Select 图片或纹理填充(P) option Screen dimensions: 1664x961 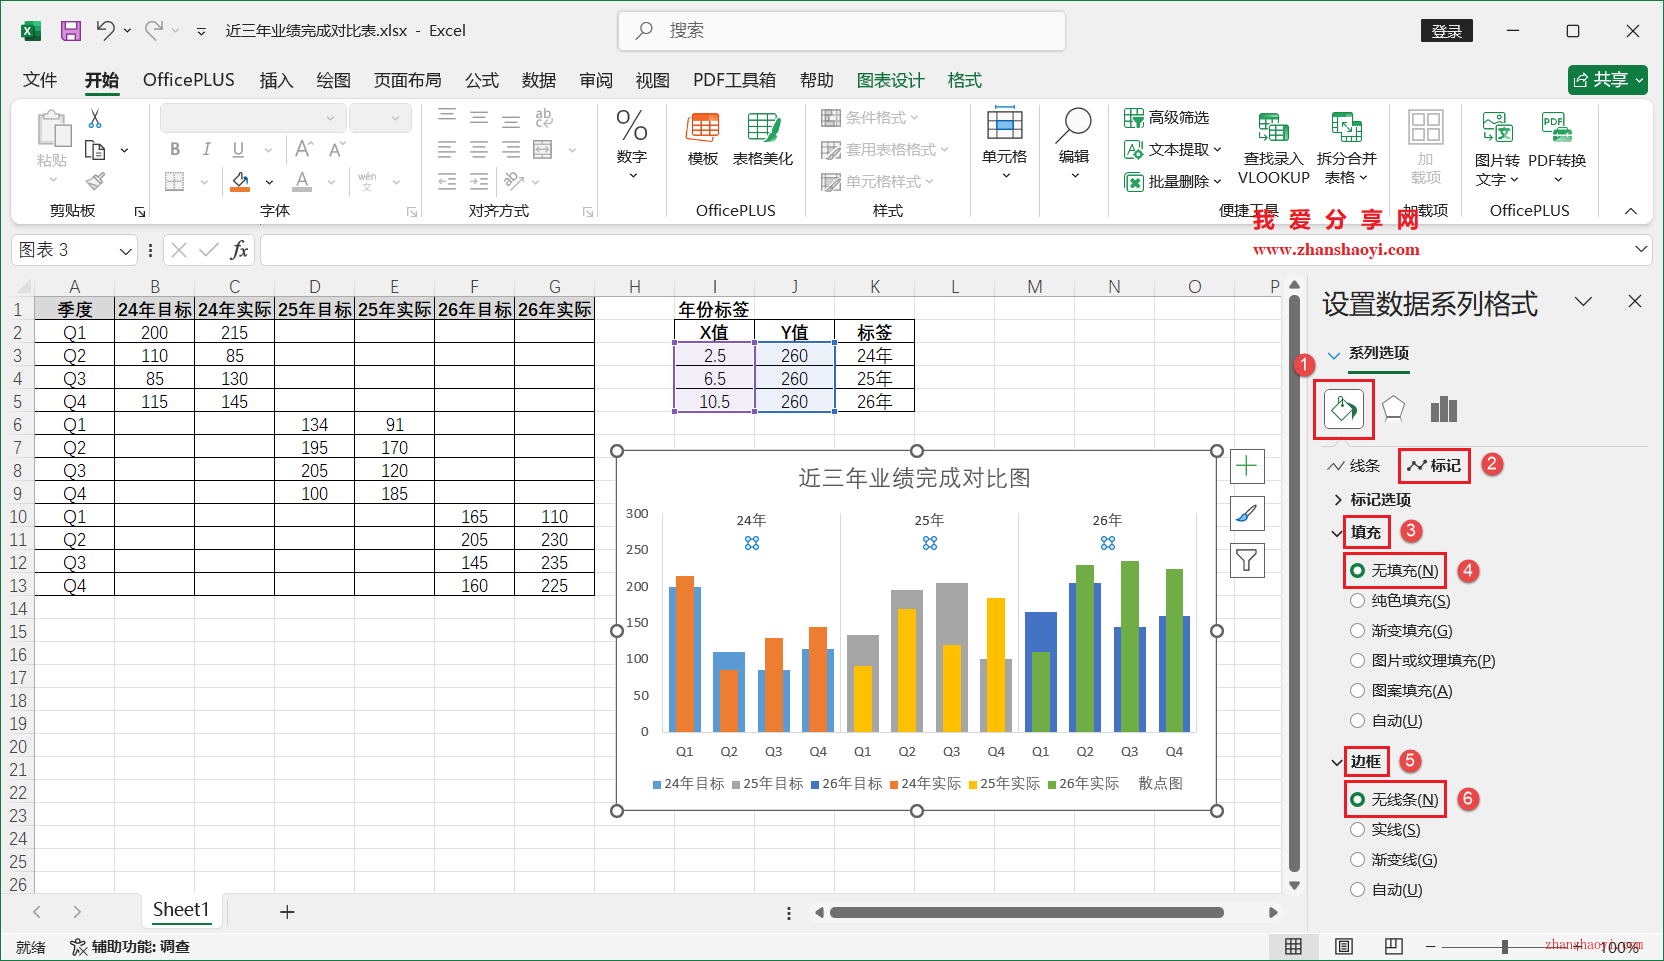pos(1423,661)
